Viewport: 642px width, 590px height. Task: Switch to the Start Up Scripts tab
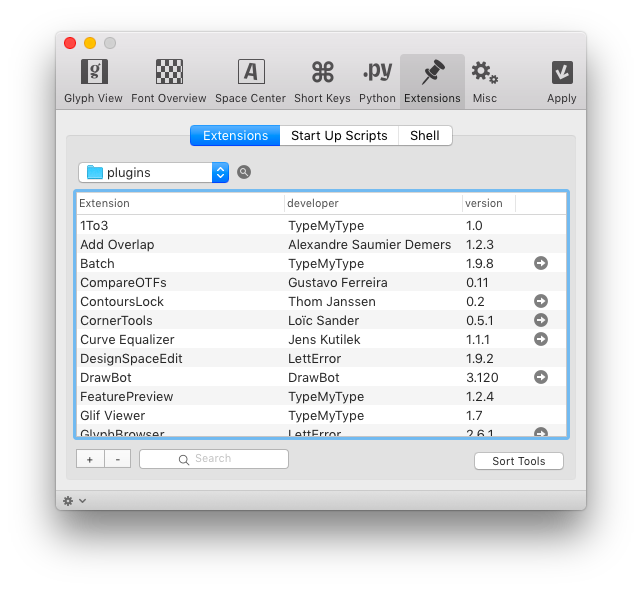[339, 135]
